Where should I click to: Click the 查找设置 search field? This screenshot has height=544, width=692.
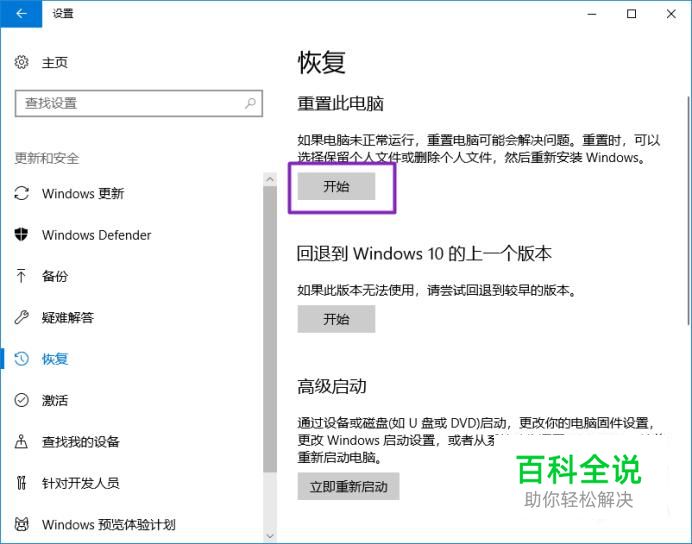(x=139, y=104)
